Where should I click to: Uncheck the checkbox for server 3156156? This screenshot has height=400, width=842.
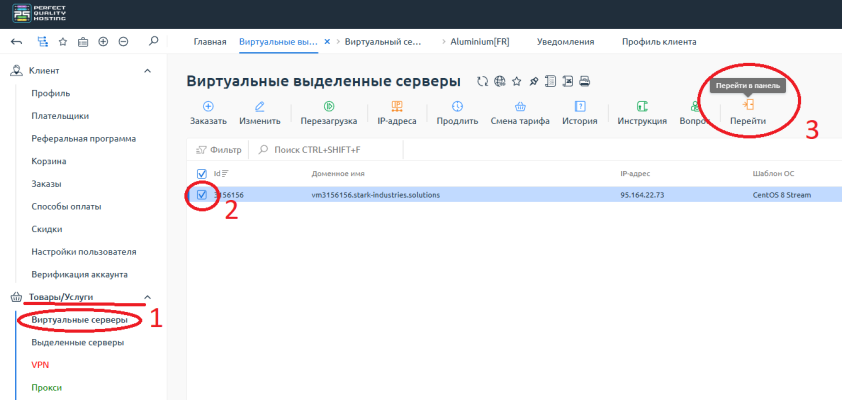(x=202, y=195)
